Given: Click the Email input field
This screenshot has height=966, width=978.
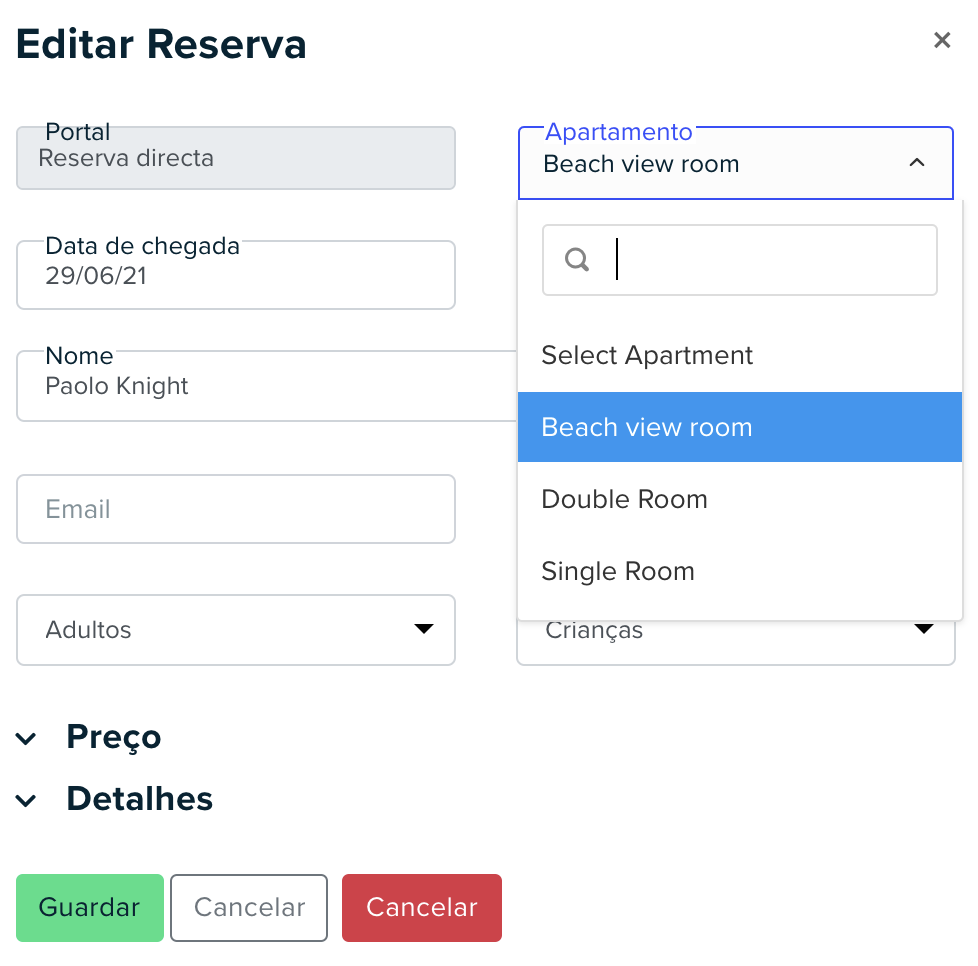Looking at the screenshot, I should [x=236, y=509].
